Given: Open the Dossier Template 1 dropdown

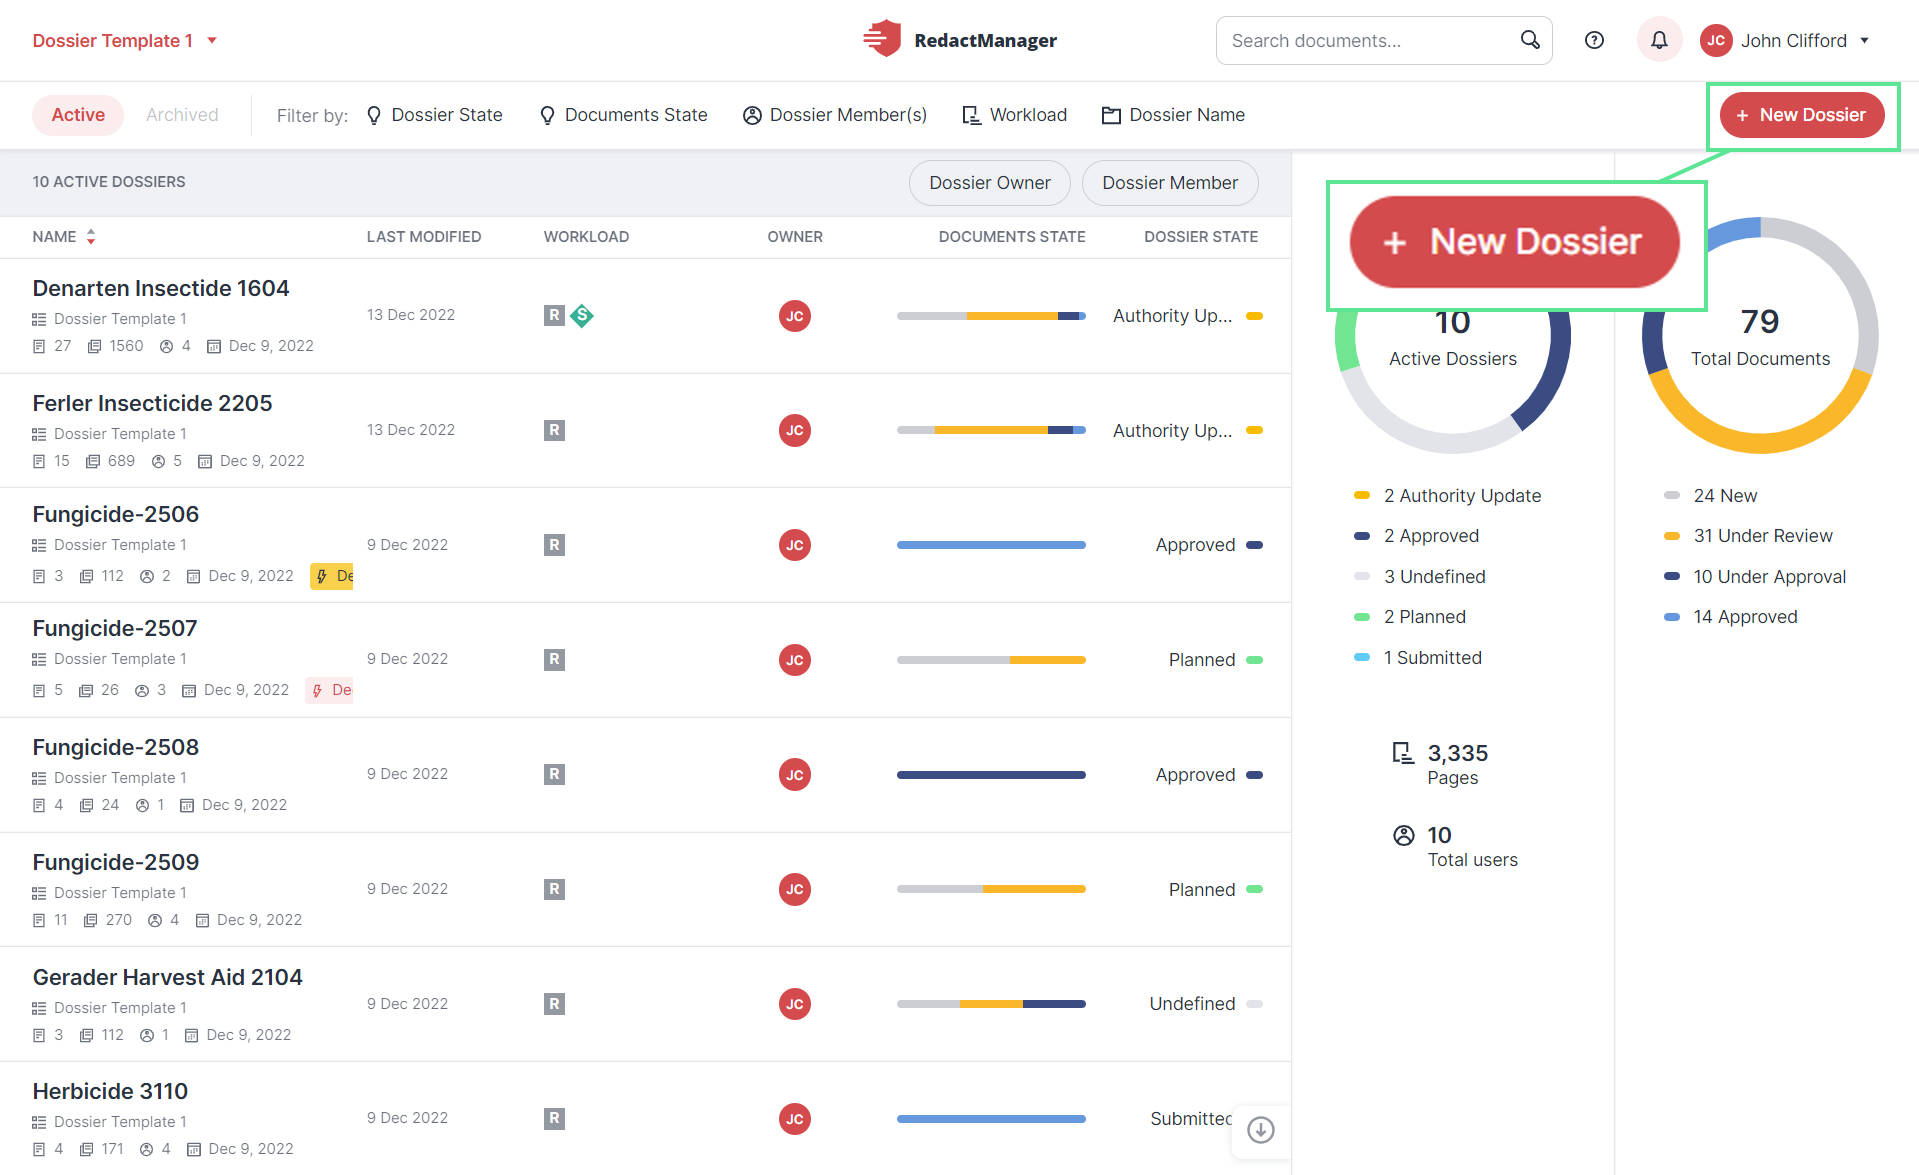Looking at the screenshot, I should tap(125, 40).
